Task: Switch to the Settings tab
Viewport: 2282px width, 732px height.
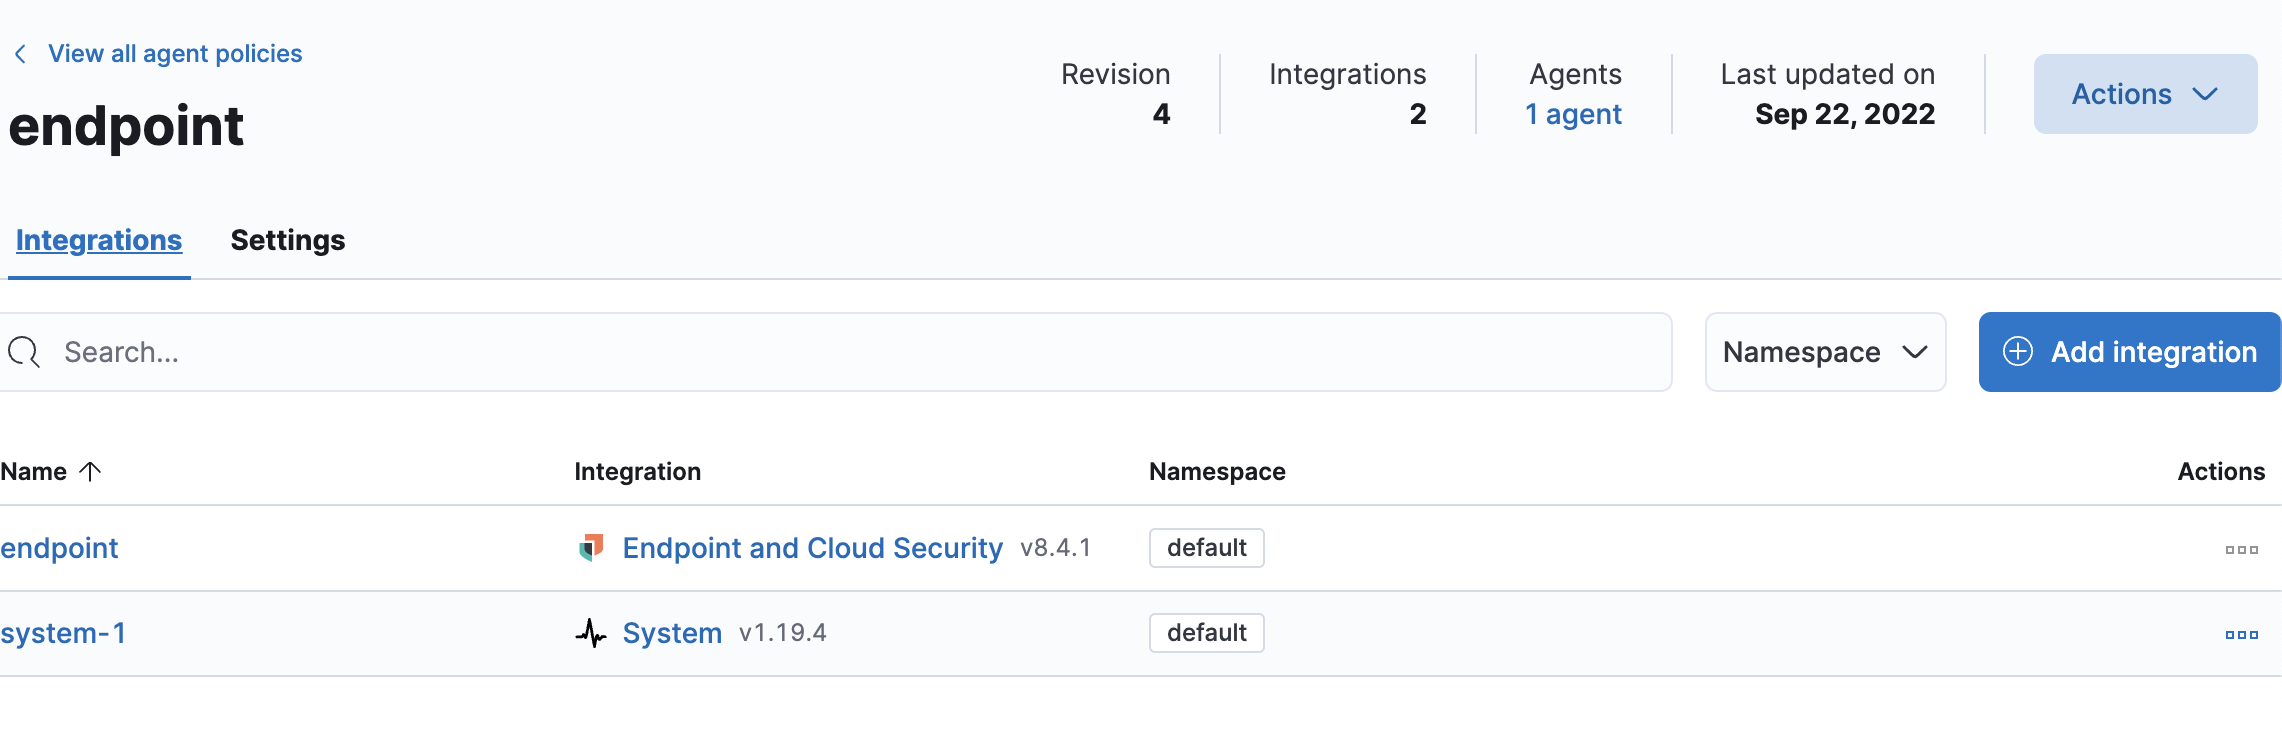Action: 288,240
